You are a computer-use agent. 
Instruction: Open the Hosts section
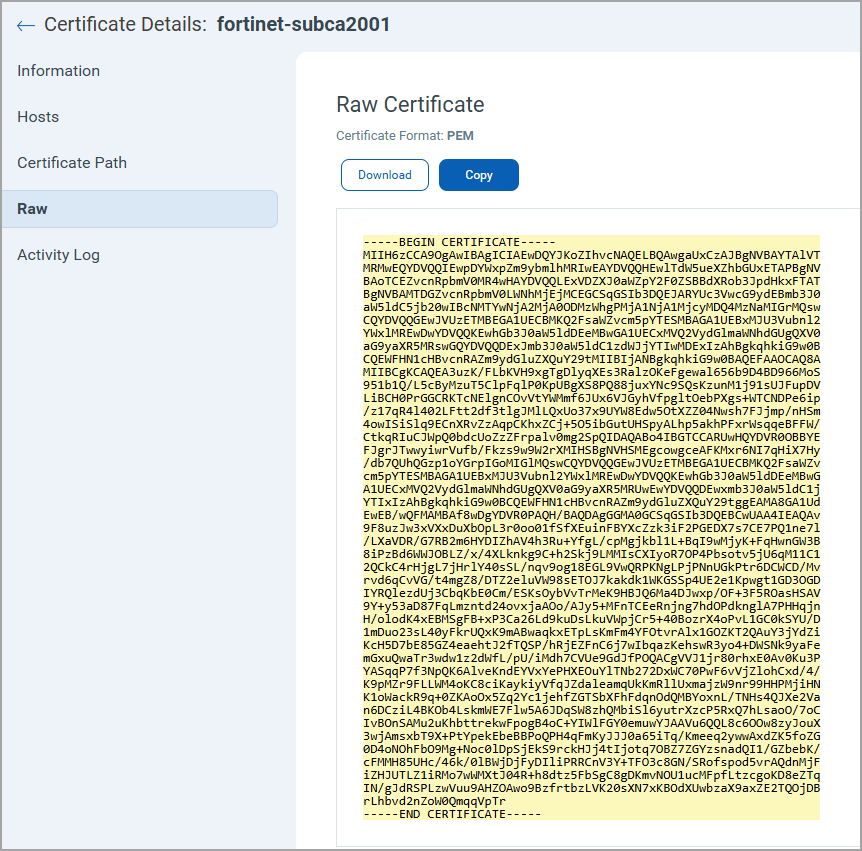tap(38, 117)
